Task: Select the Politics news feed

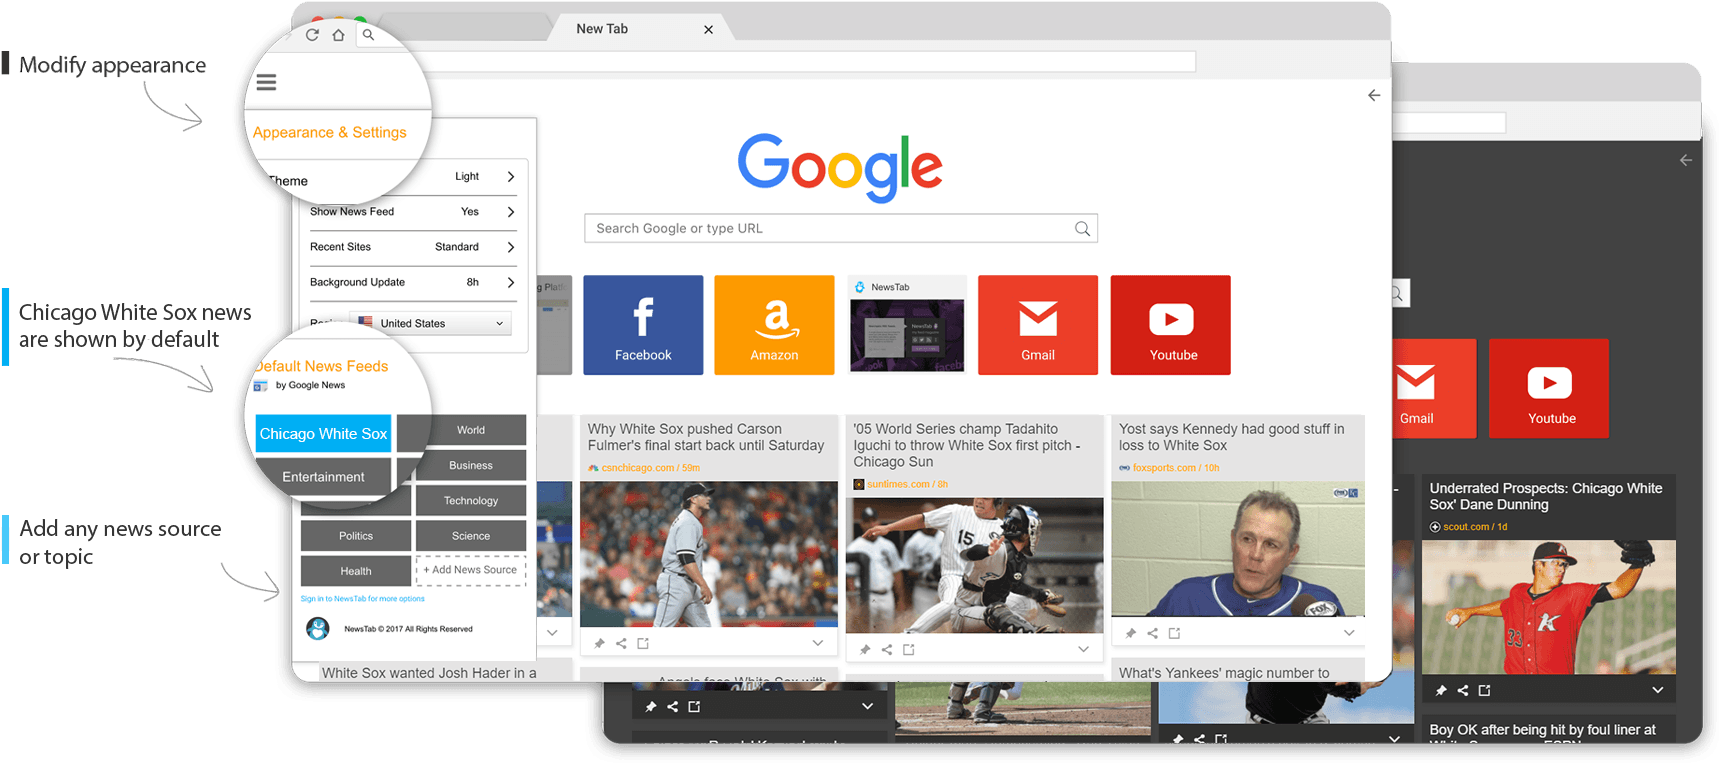Action: tap(356, 536)
